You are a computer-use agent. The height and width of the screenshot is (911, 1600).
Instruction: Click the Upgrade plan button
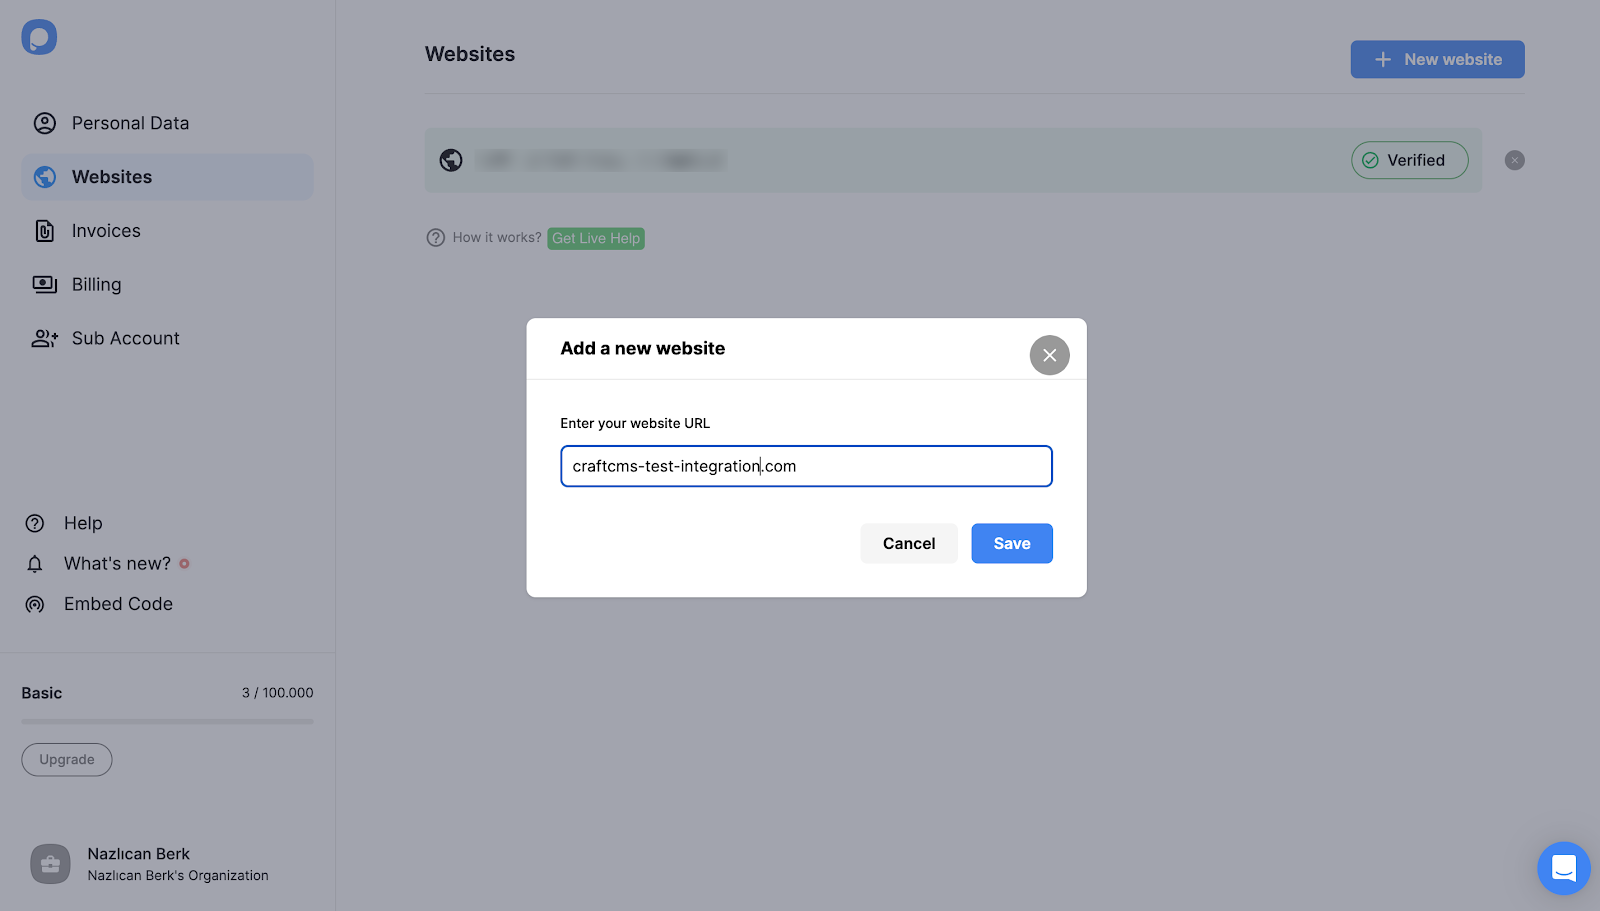tap(67, 760)
